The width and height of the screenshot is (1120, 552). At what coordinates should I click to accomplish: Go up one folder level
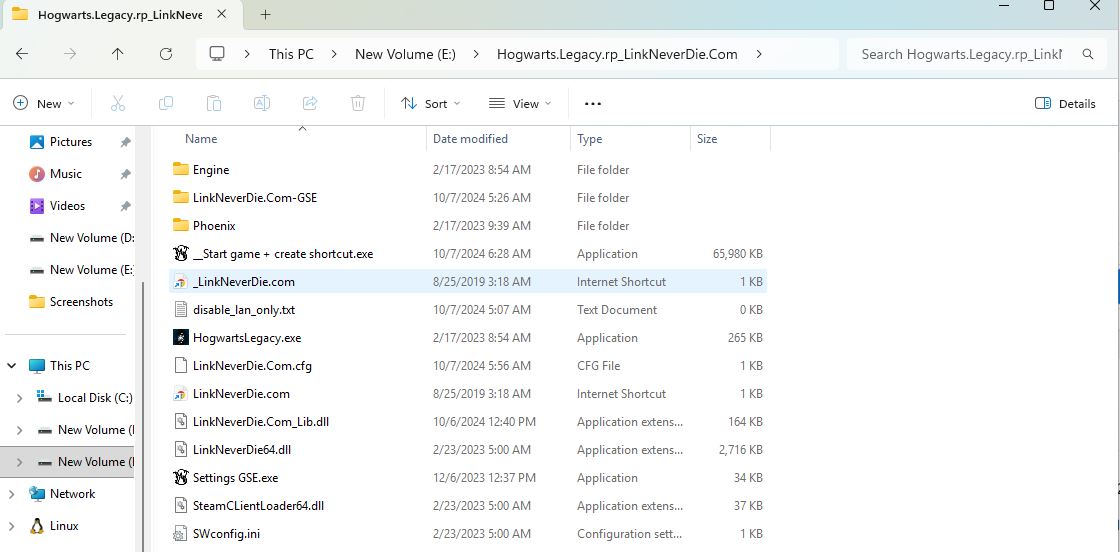118,54
